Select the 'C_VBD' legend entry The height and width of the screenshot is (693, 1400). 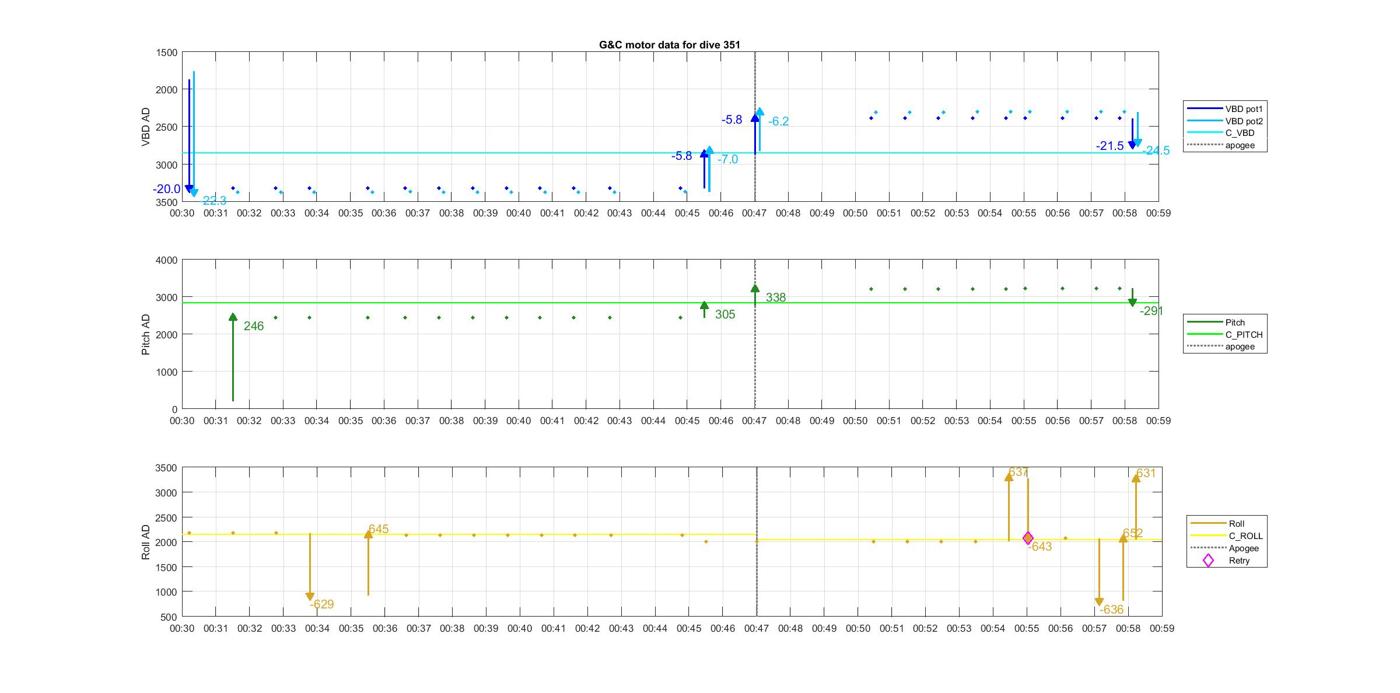click(x=1221, y=133)
